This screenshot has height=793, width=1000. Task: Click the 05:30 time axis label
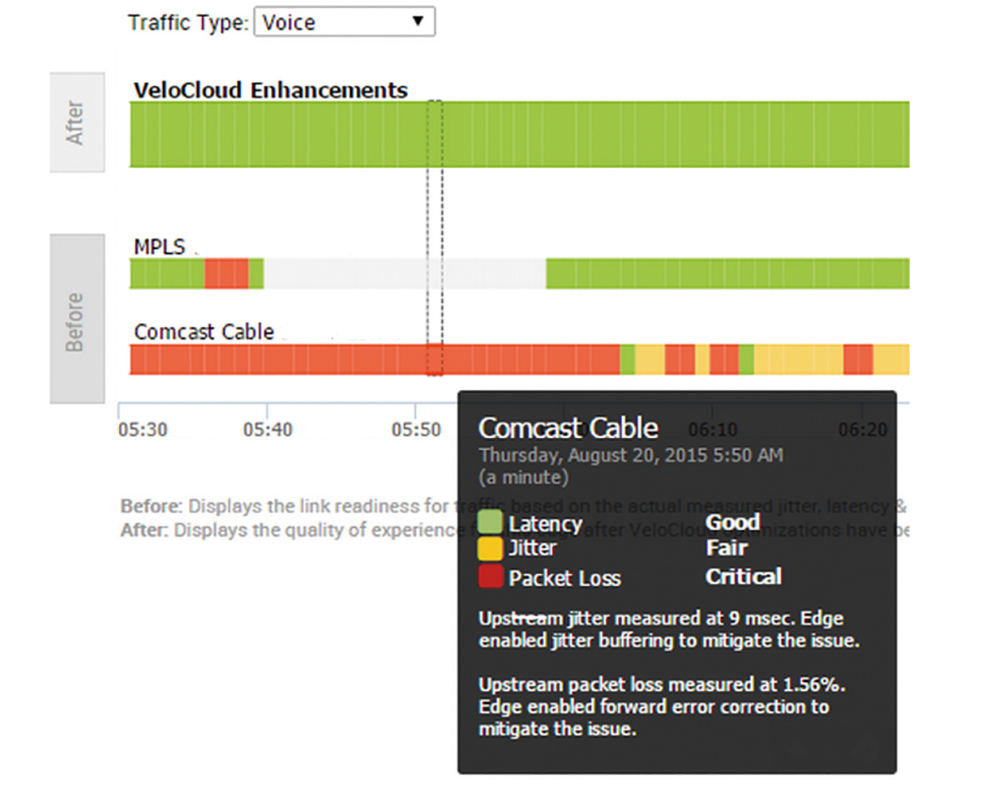[x=143, y=429]
